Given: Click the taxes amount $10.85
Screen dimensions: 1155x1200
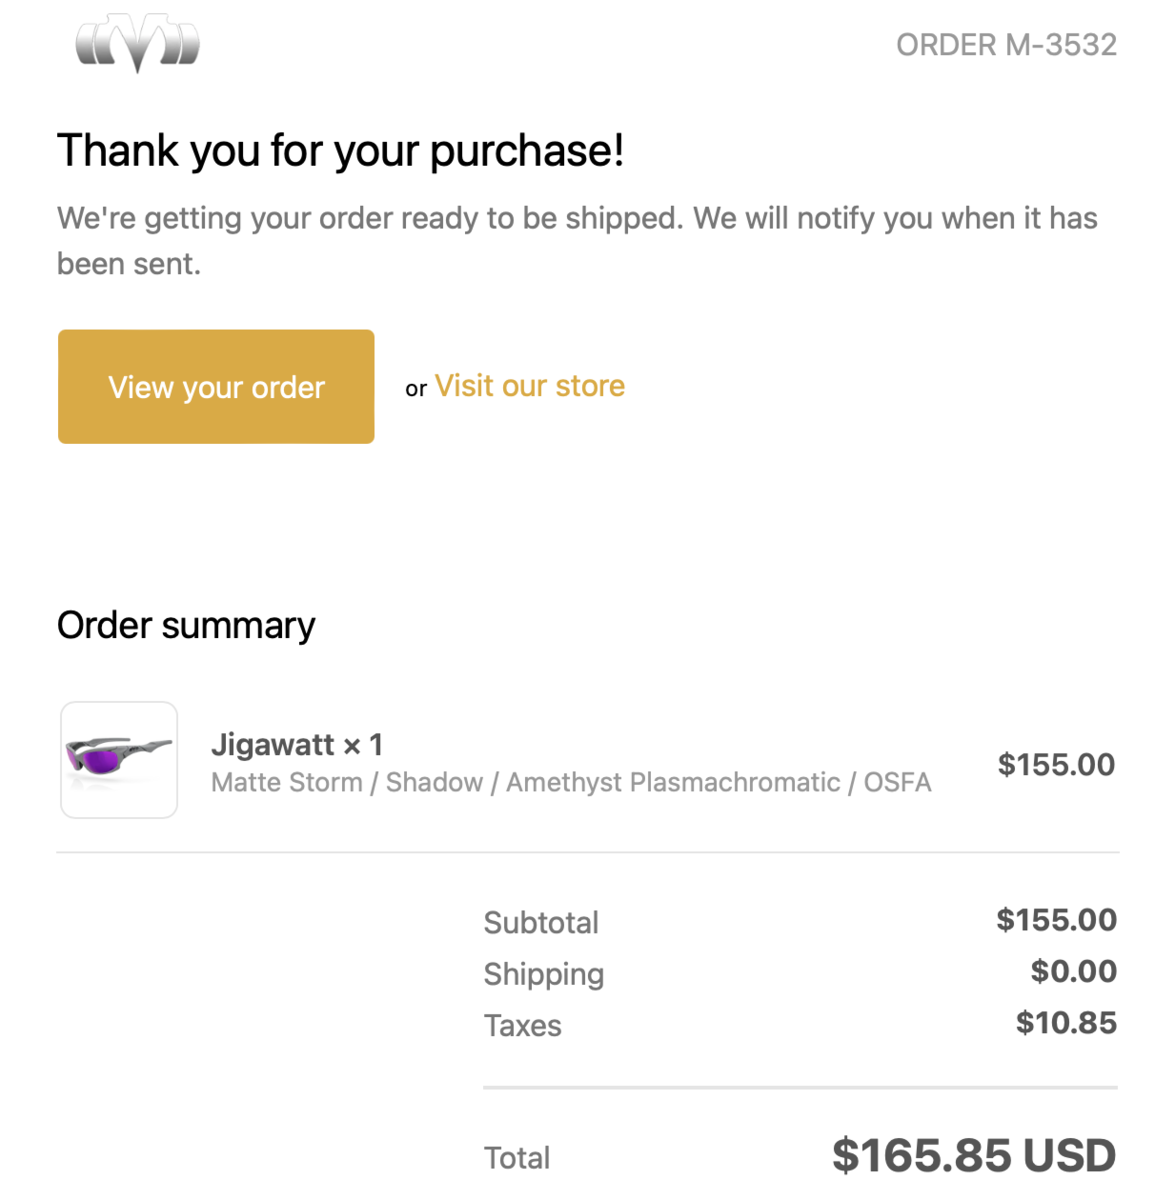Looking at the screenshot, I should (x=1066, y=1023).
